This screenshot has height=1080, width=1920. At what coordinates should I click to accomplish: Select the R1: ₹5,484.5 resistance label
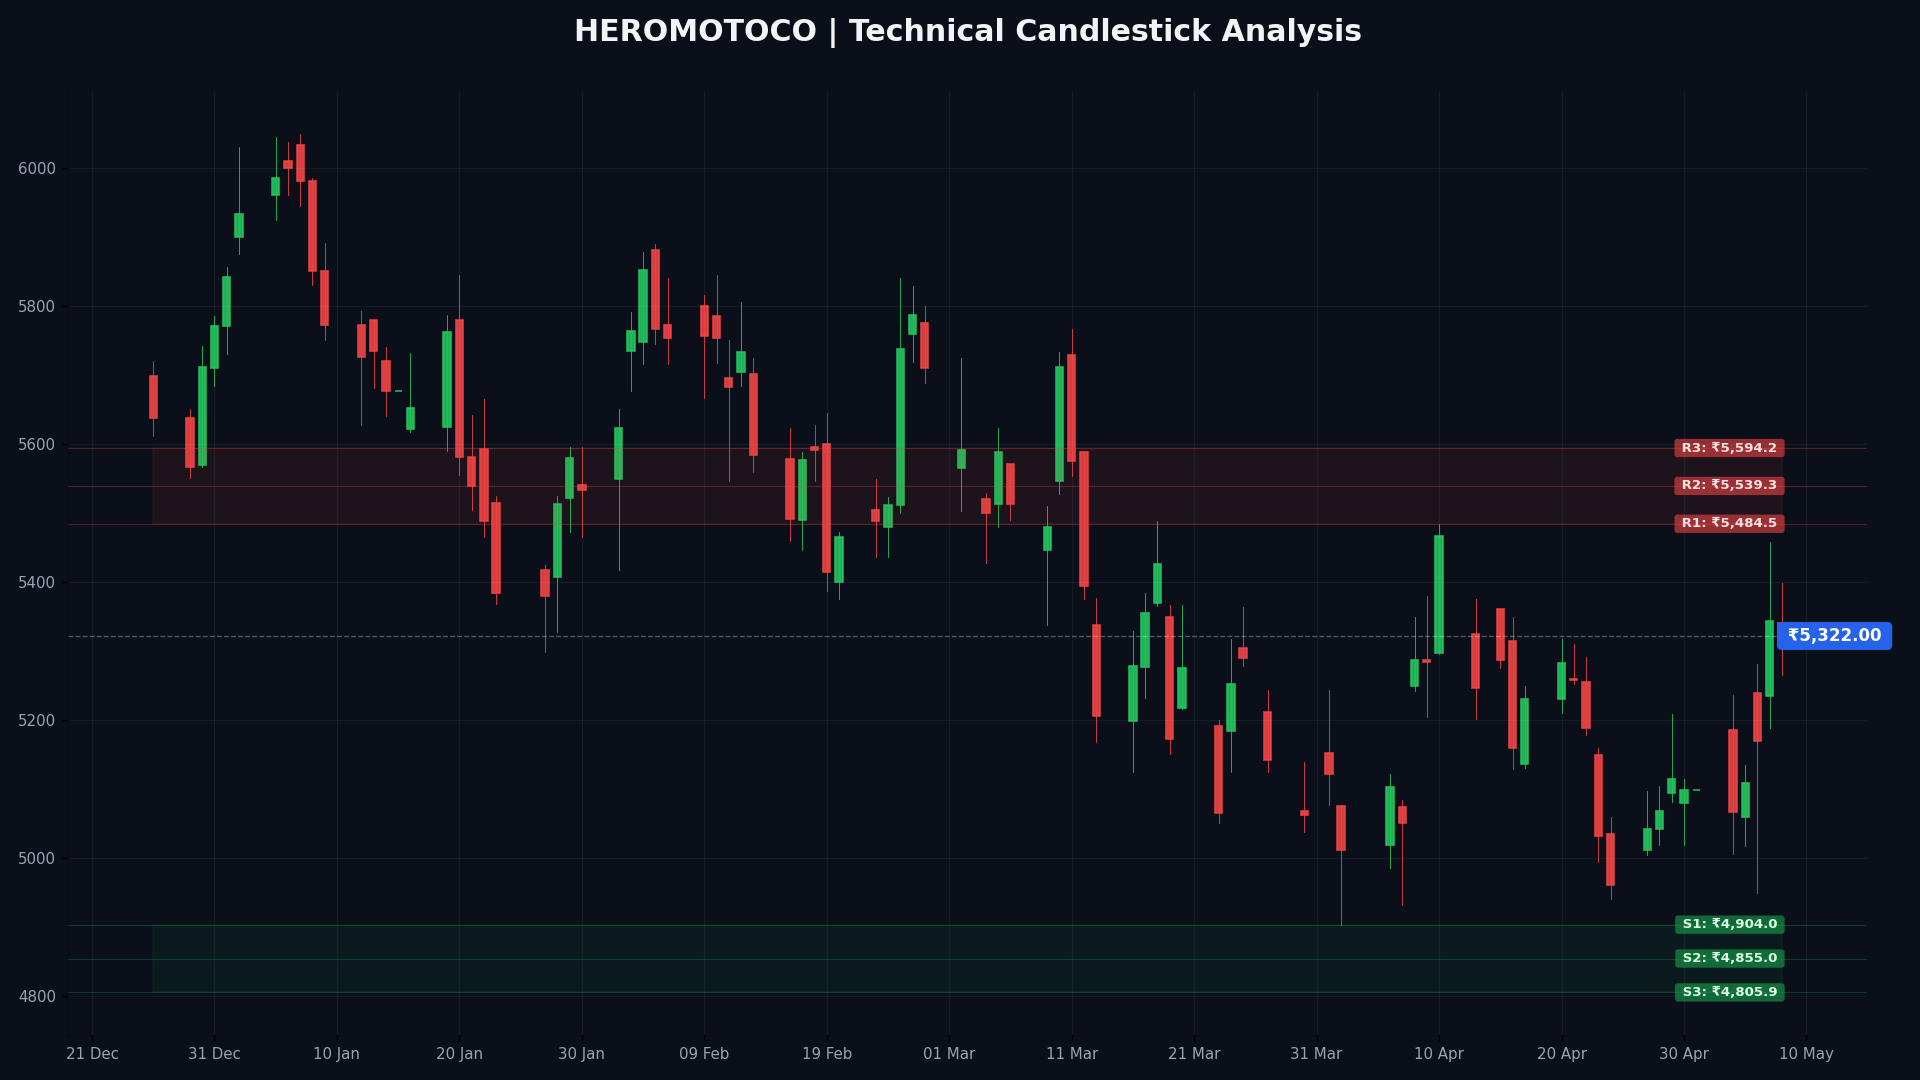click(x=1729, y=524)
